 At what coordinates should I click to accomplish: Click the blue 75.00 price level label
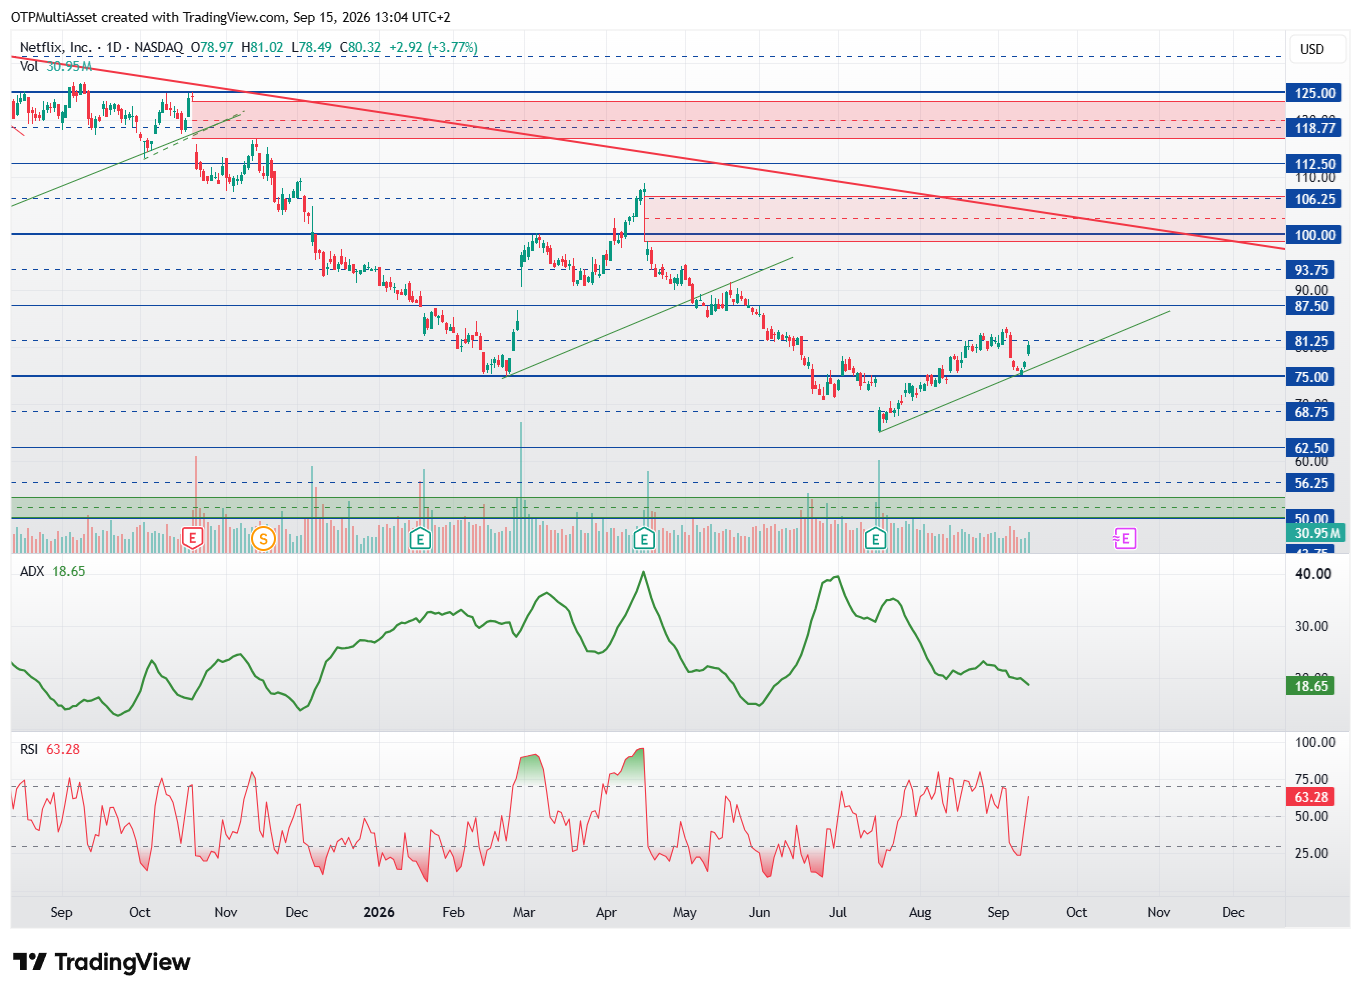(x=1312, y=377)
